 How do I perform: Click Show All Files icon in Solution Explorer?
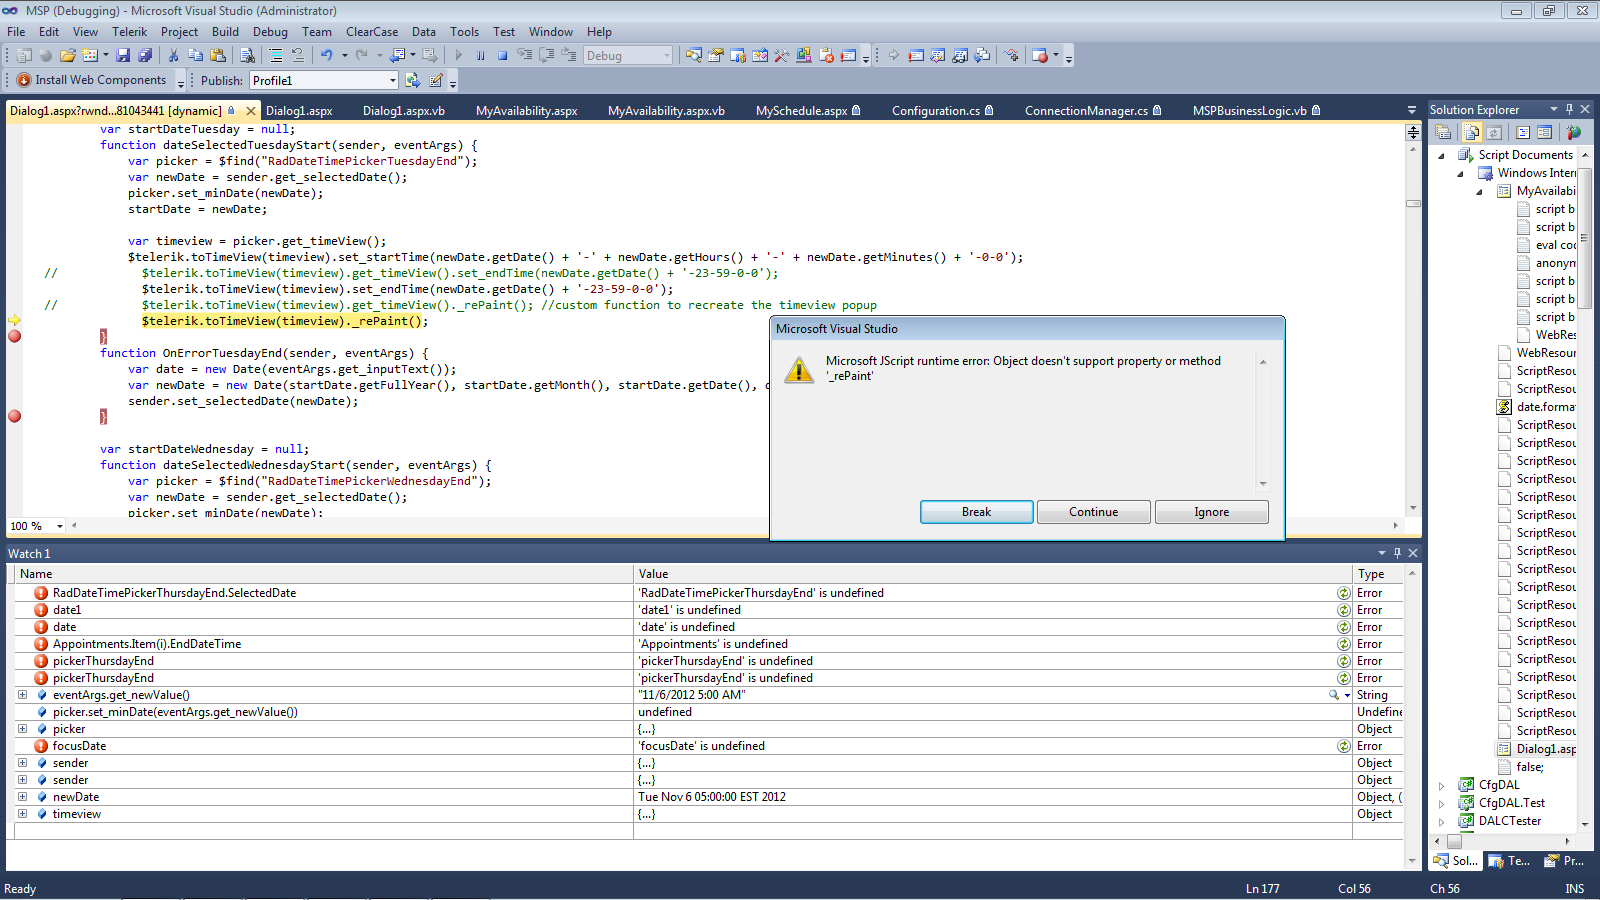coord(1472,132)
